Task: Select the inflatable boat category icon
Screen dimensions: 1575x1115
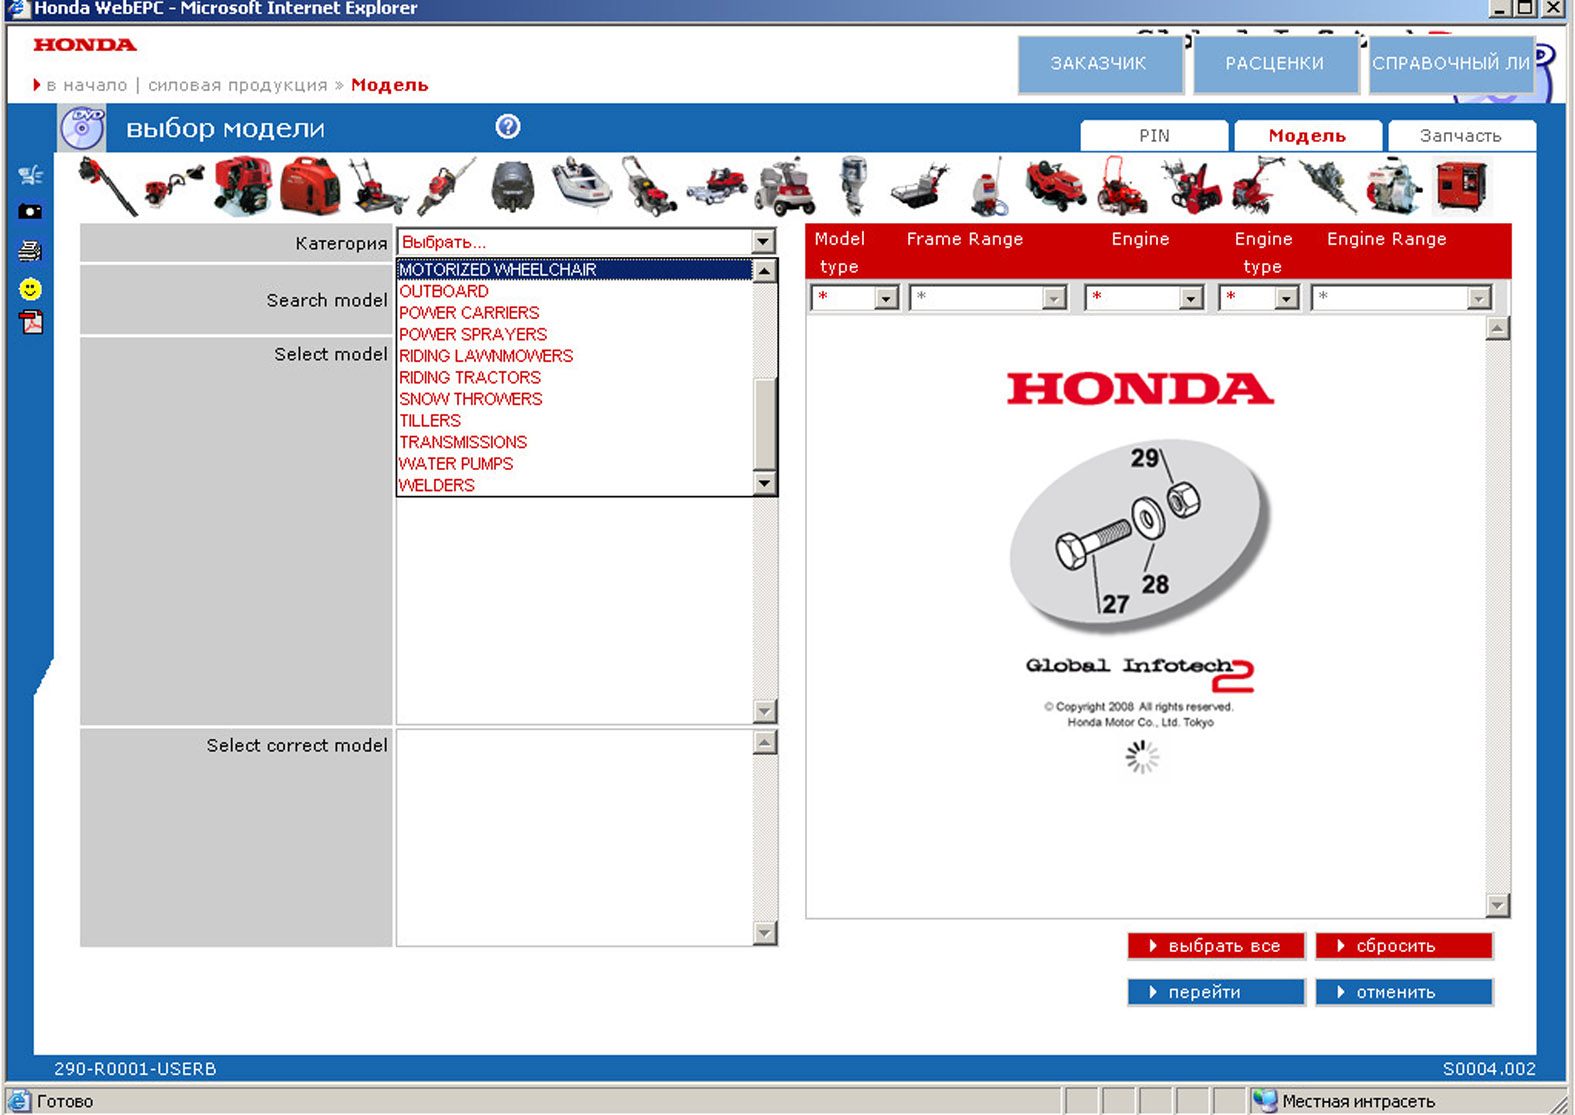Action: [x=581, y=184]
